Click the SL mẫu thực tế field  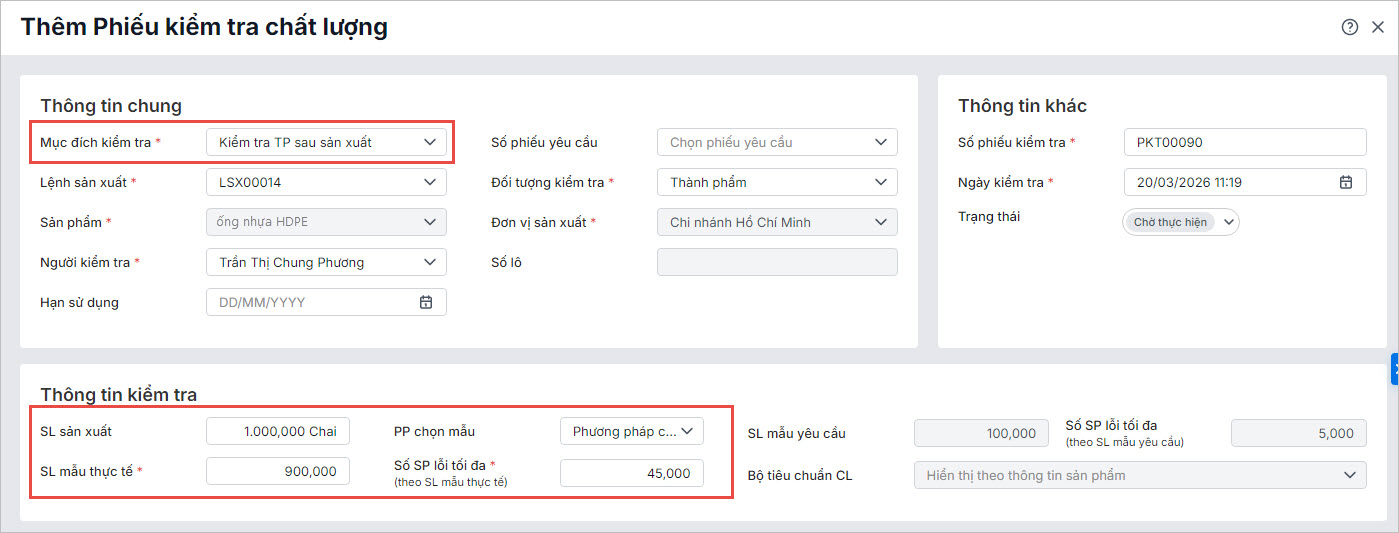[278, 471]
